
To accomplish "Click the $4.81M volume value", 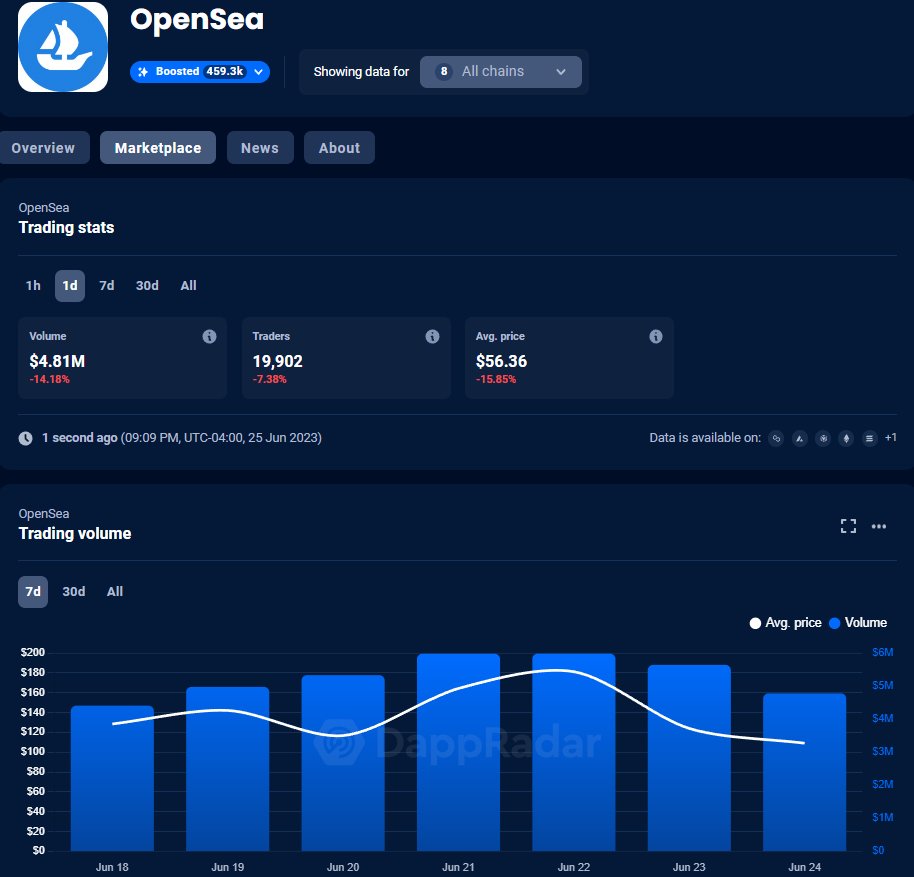I will (x=57, y=361).
